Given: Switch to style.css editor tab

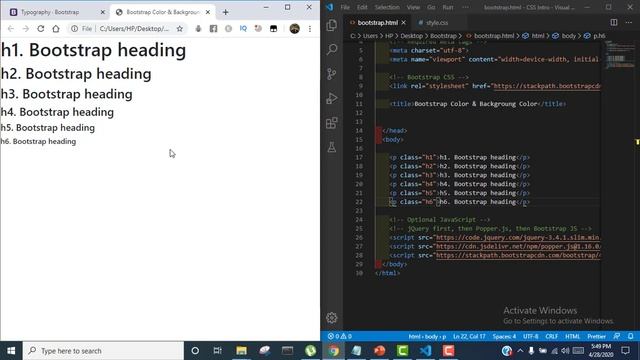Looking at the screenshot, I should (x=437, y=22).
